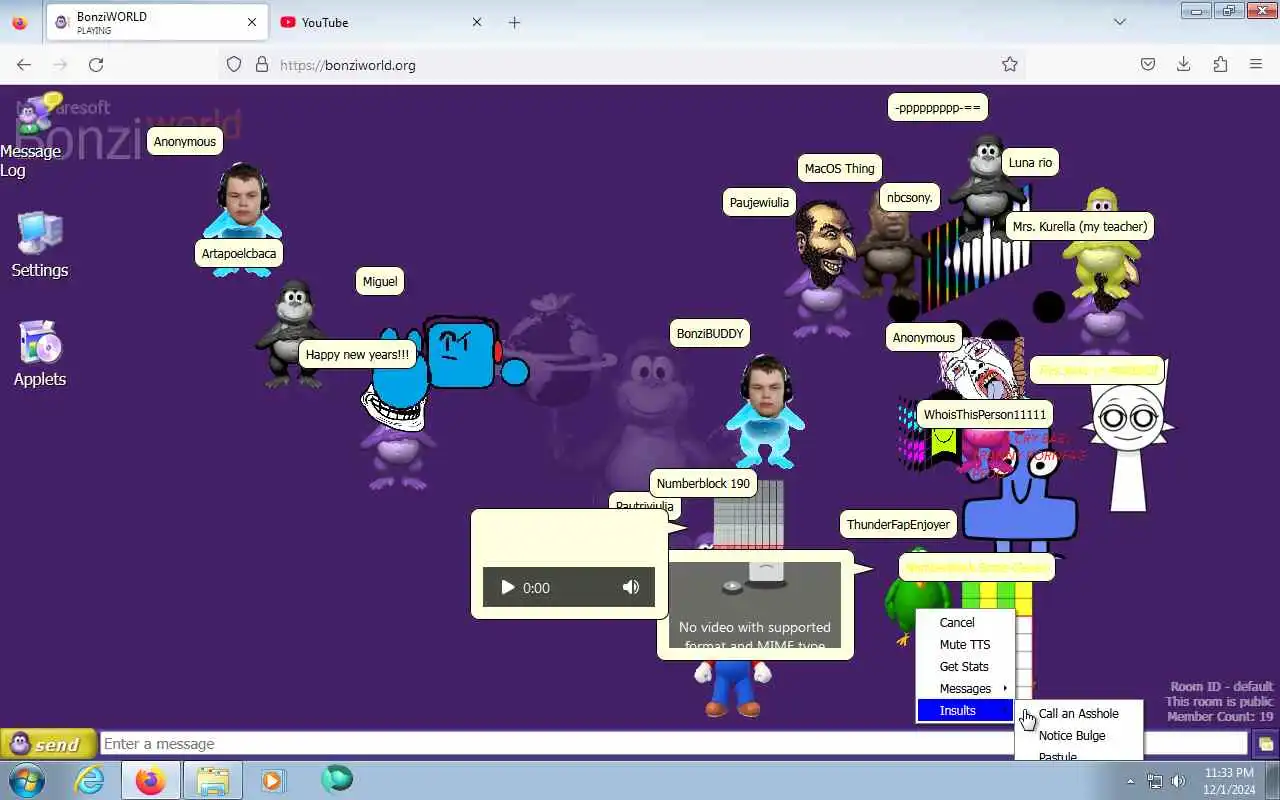Open the highlighted Insults submenu entry
This screenshot has width=1280, height=800.
[966, 710]
